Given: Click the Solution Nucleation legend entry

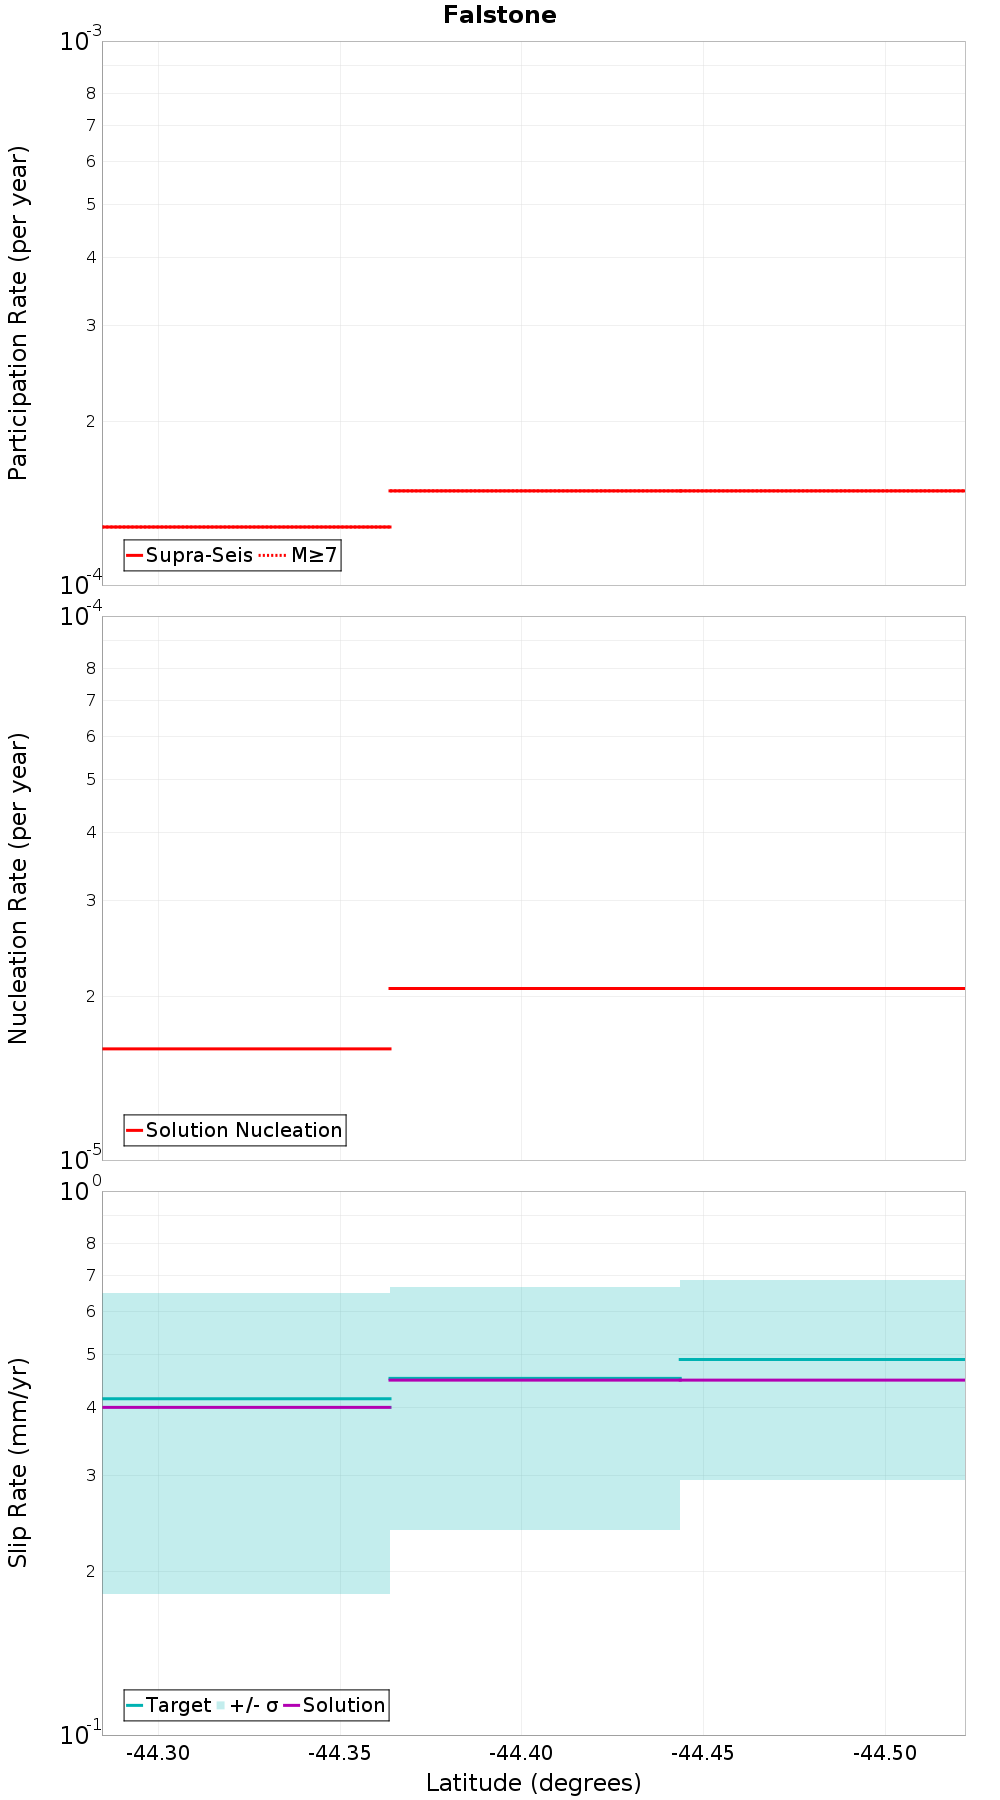Looking at the screenshot, I should tap(235, 1130).
